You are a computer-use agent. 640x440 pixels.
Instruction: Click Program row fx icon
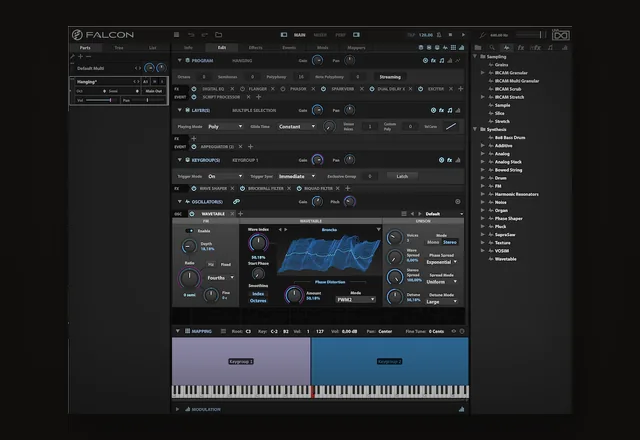(433, 60)
